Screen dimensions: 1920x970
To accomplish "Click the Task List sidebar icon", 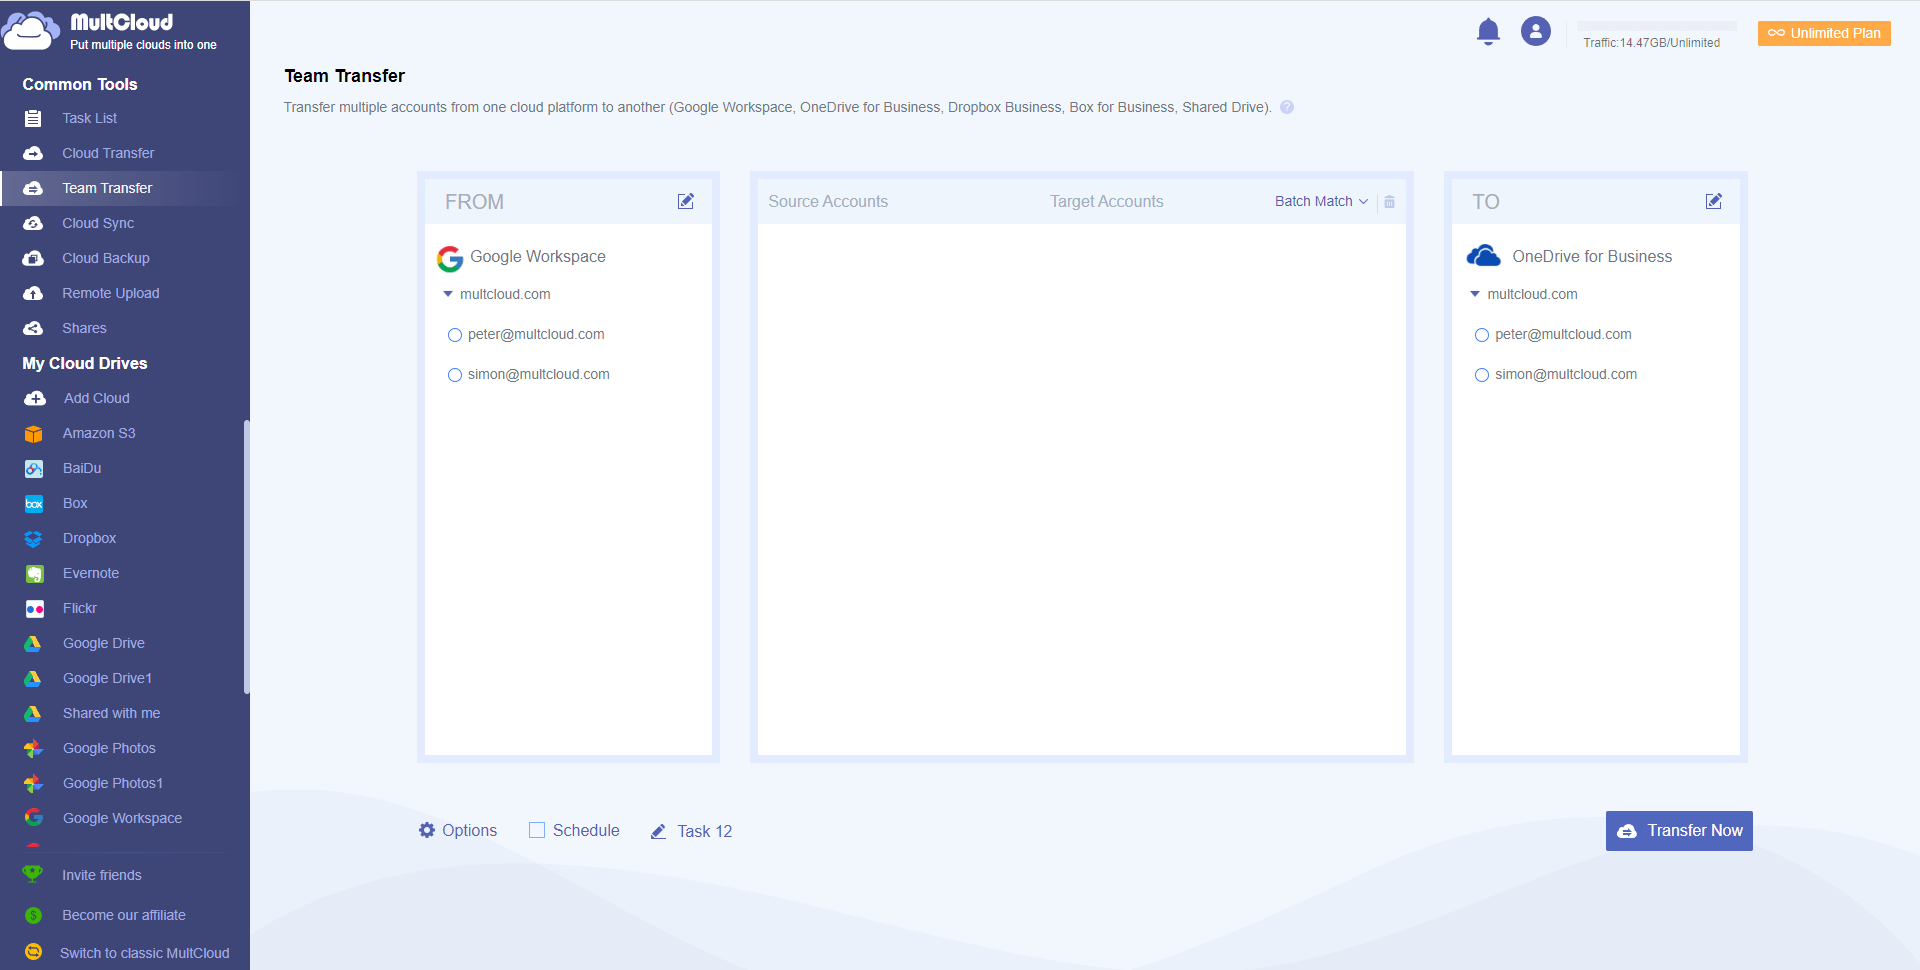I will pyautogui.click(x=33, y=118).
